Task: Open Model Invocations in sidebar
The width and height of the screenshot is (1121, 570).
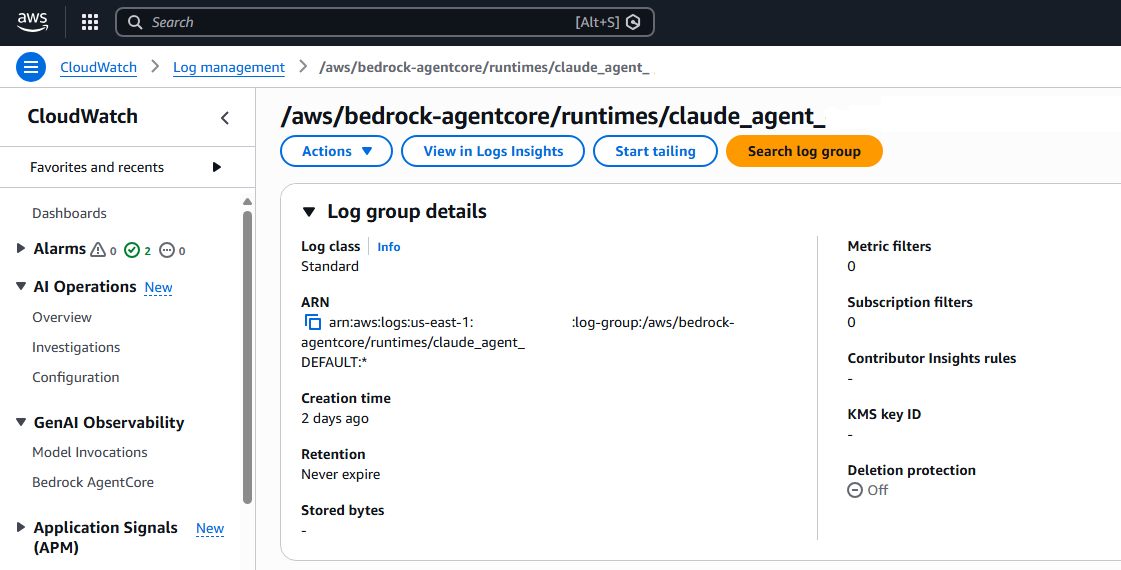Action: click(90, 452)
